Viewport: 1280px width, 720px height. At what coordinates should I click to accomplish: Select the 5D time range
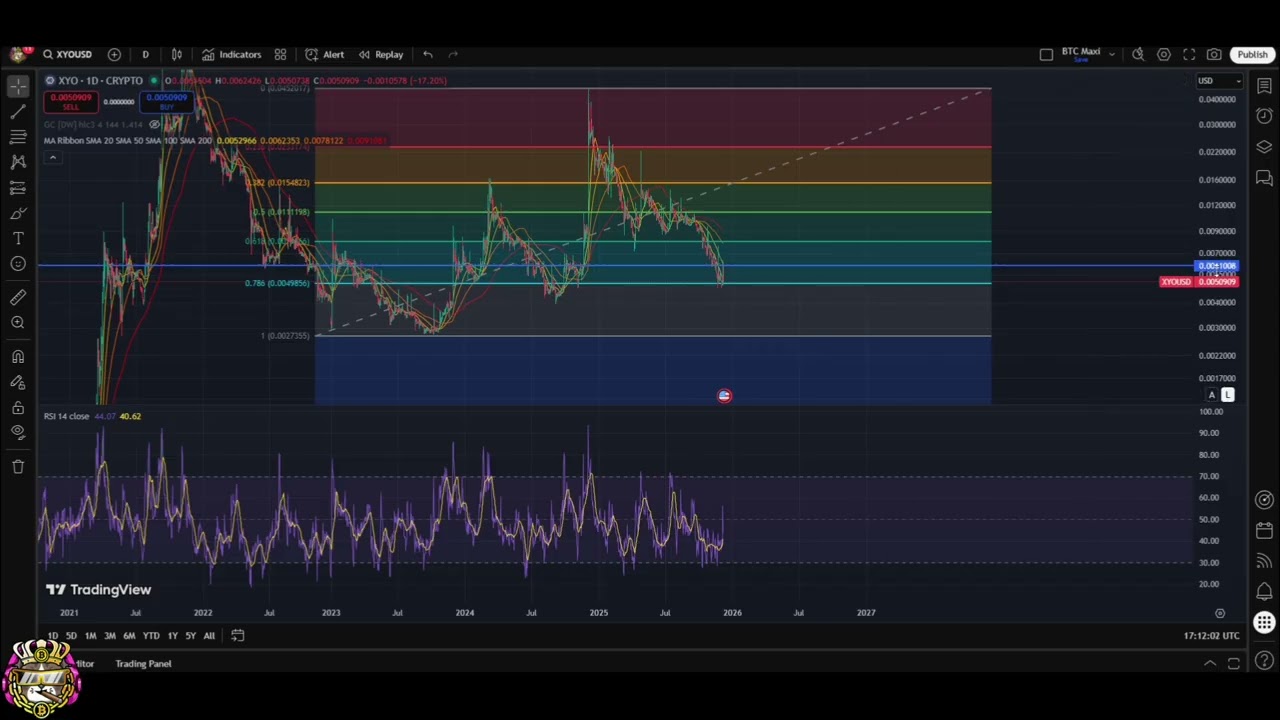pos(71,636)
